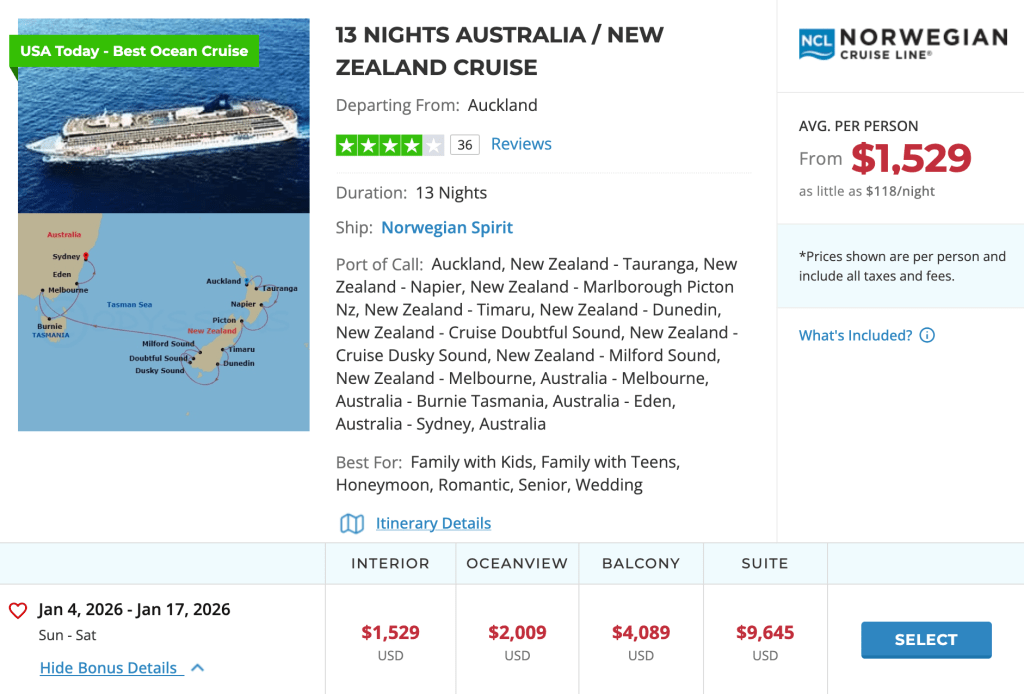Click the info icon beside What's Included
Viewport: 1024px width, 694px height.
click(x=927, y=335)
